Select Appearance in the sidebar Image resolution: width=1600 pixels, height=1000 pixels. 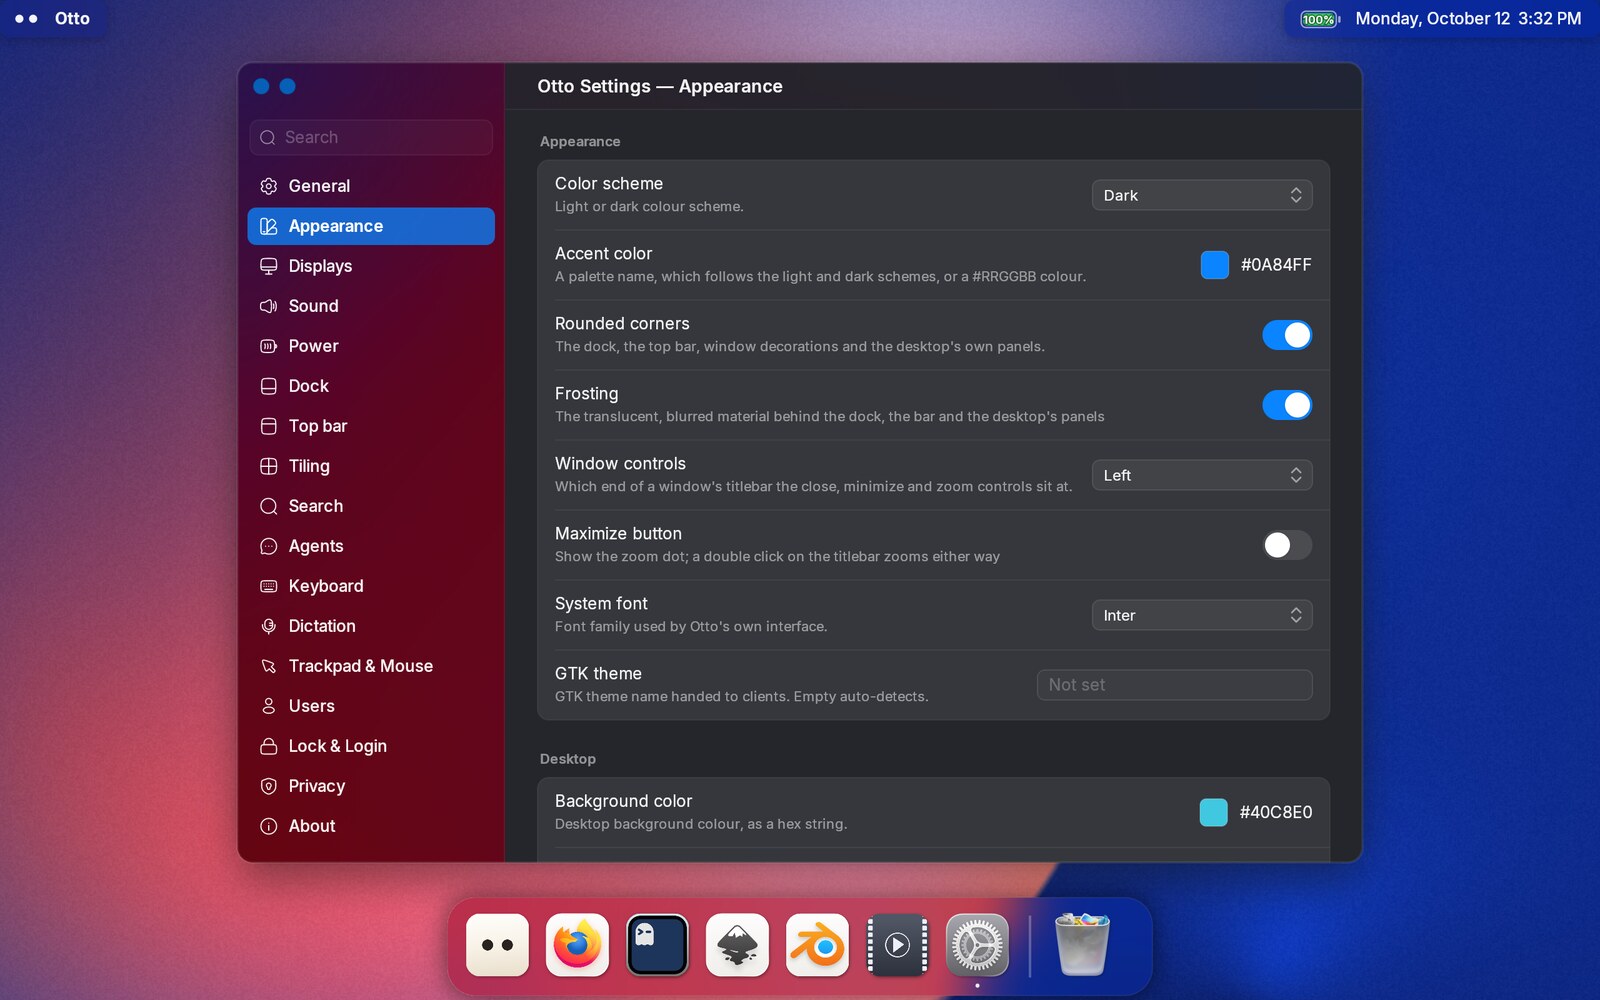tap(371, 226)
